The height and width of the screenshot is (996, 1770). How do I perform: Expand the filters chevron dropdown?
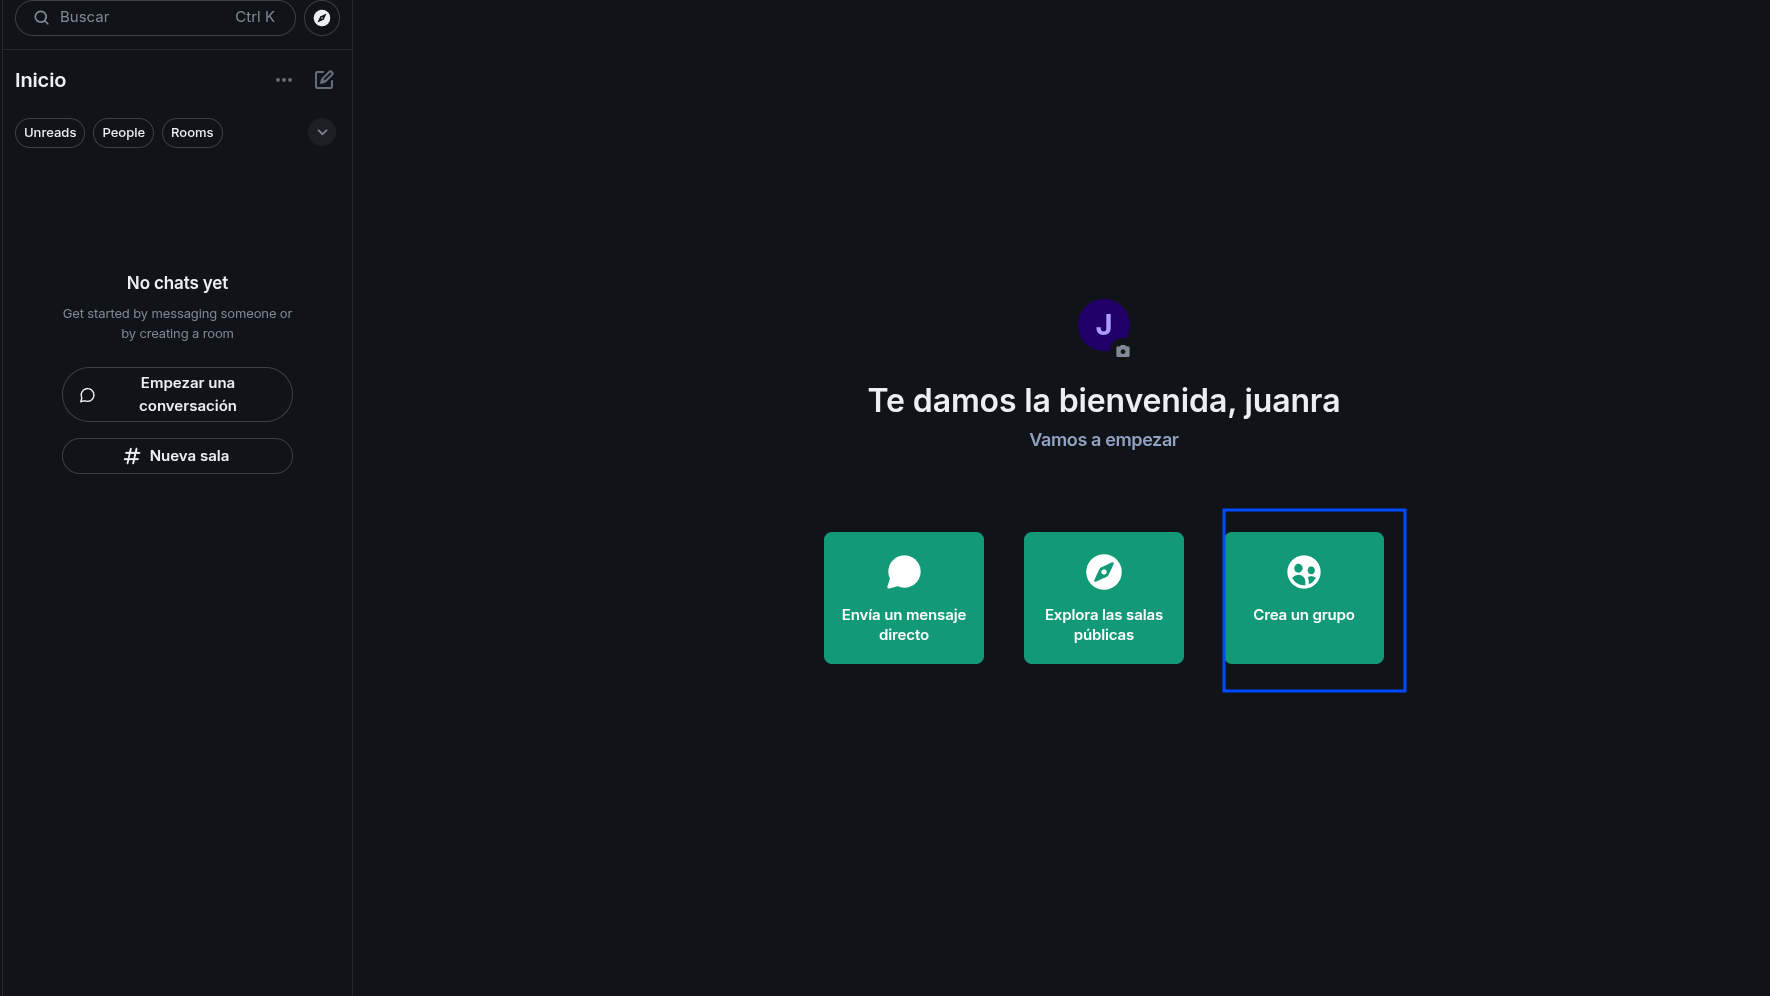[322, 132]
